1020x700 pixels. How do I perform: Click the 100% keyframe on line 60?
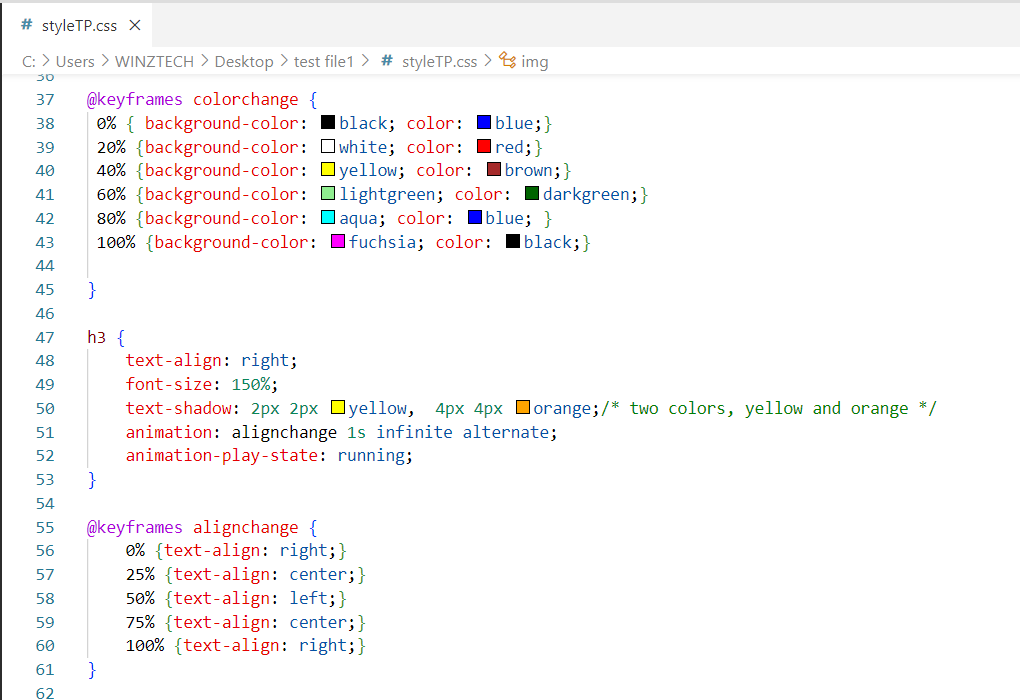[145, 646]
